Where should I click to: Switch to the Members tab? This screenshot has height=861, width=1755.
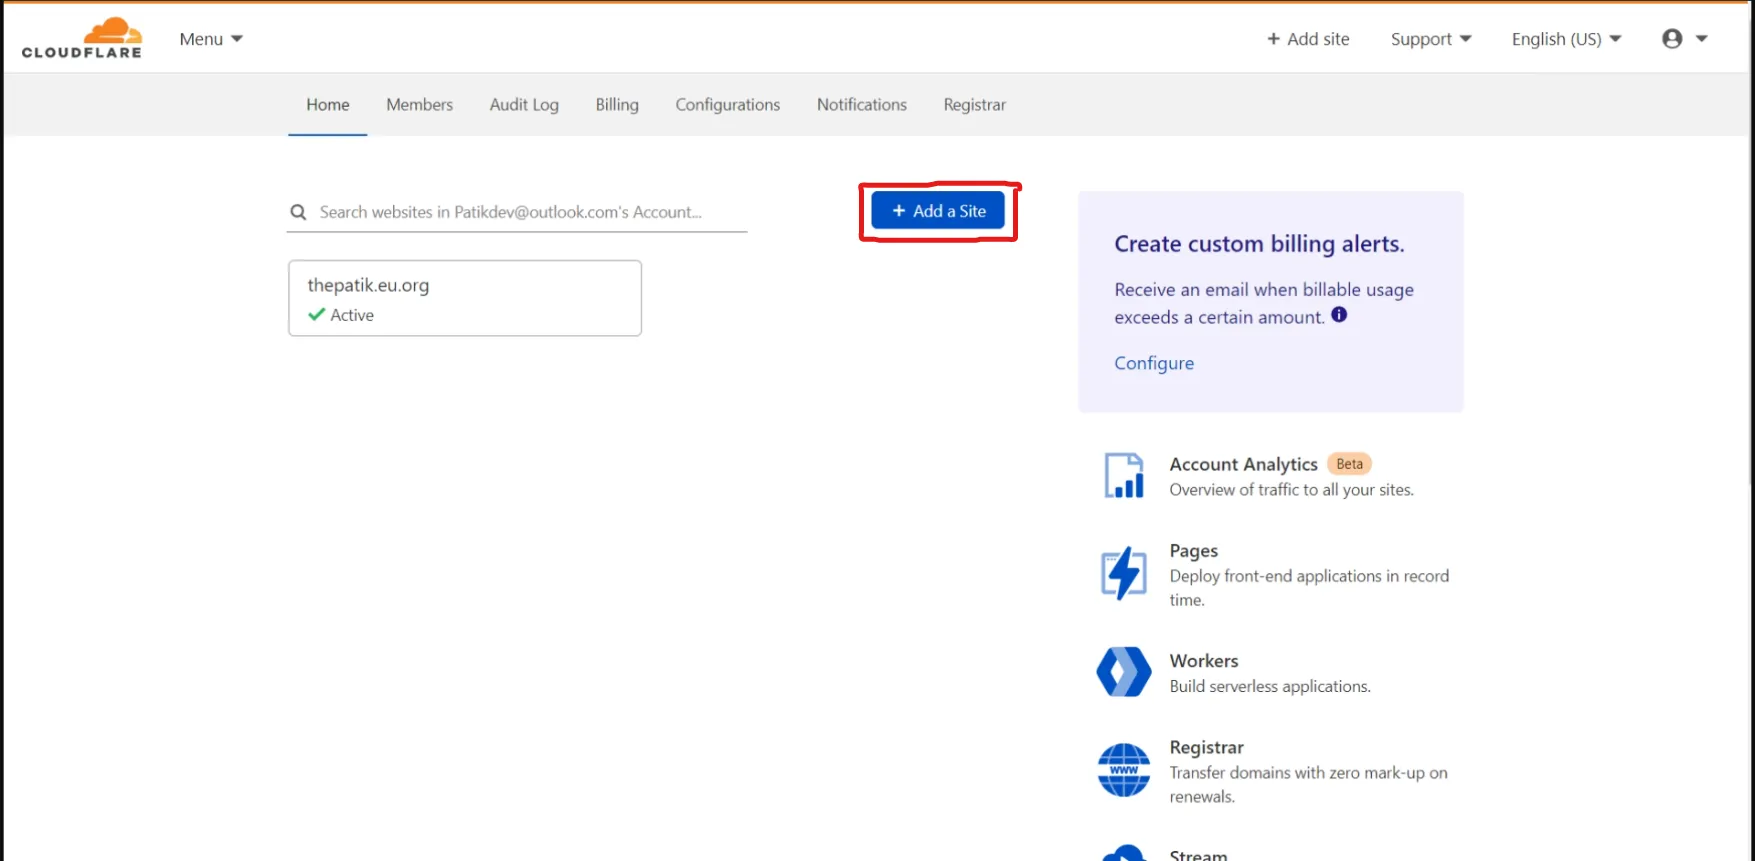click(420, 105)
